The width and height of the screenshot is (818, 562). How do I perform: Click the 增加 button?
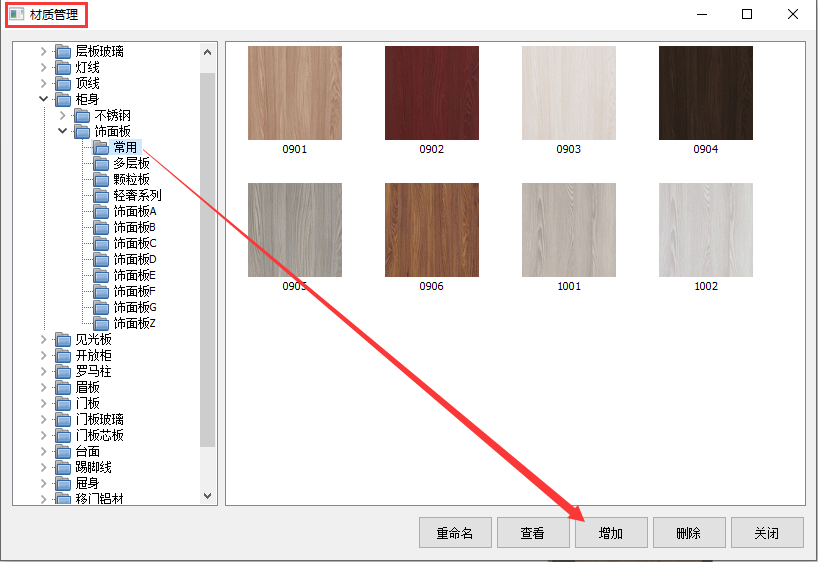[611, 533]
